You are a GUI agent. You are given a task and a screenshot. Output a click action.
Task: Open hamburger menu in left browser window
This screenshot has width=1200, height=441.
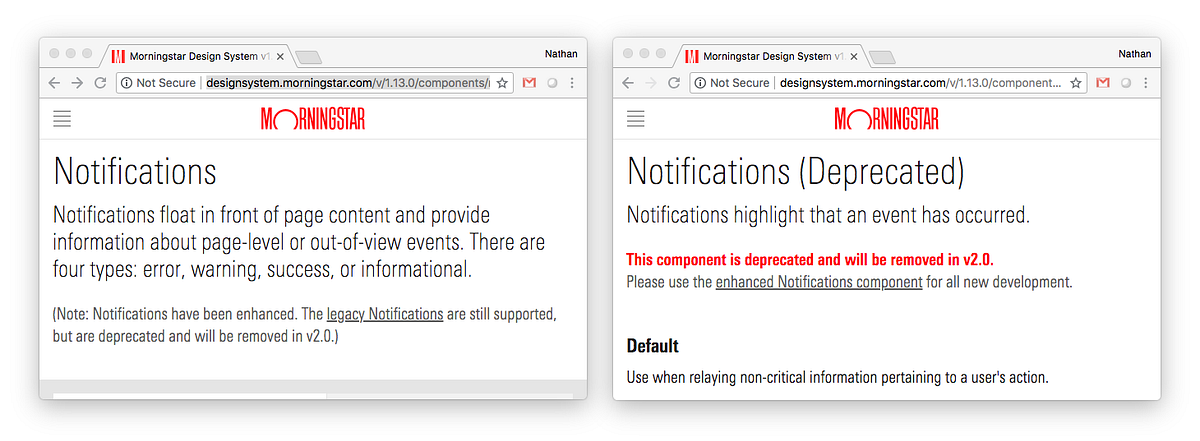click(x=62, y=120)
